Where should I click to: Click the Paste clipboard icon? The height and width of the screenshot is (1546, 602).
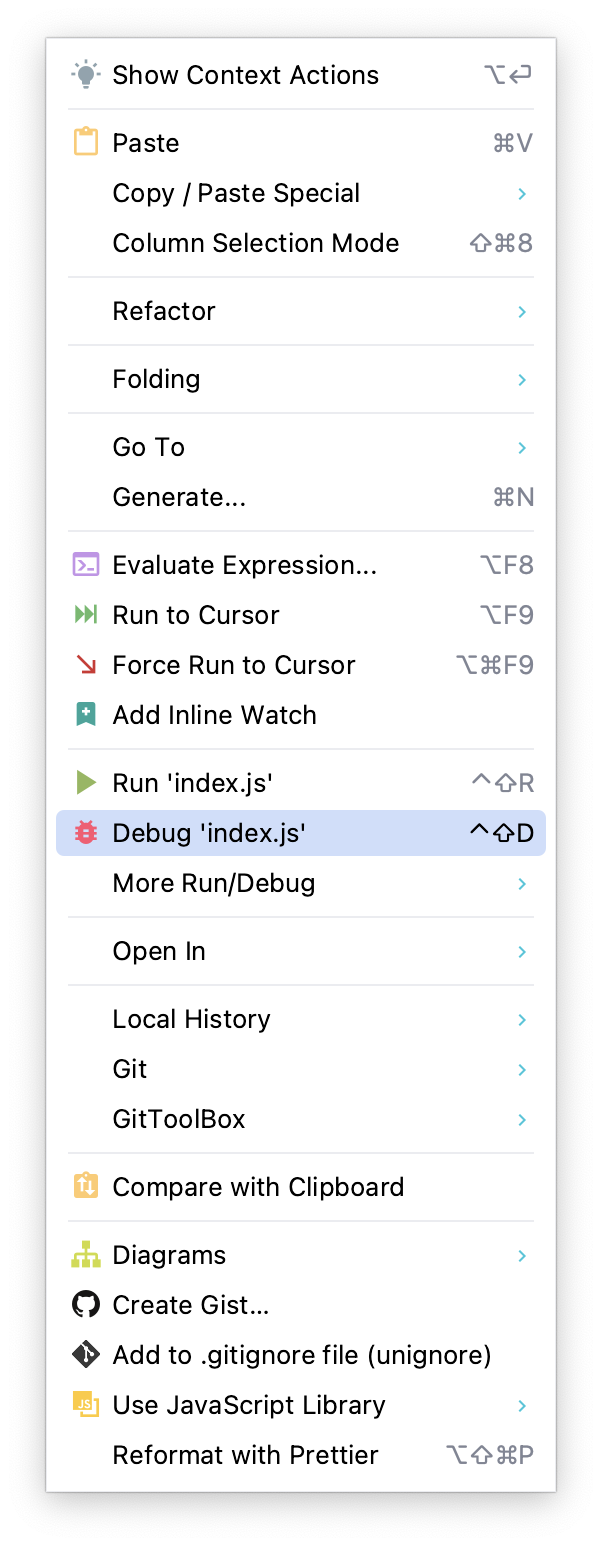click(86, 142)
